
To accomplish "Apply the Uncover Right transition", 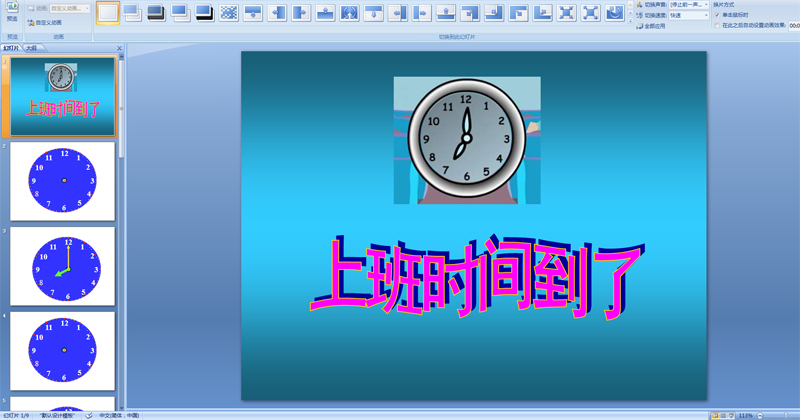I will coord(422,13).
